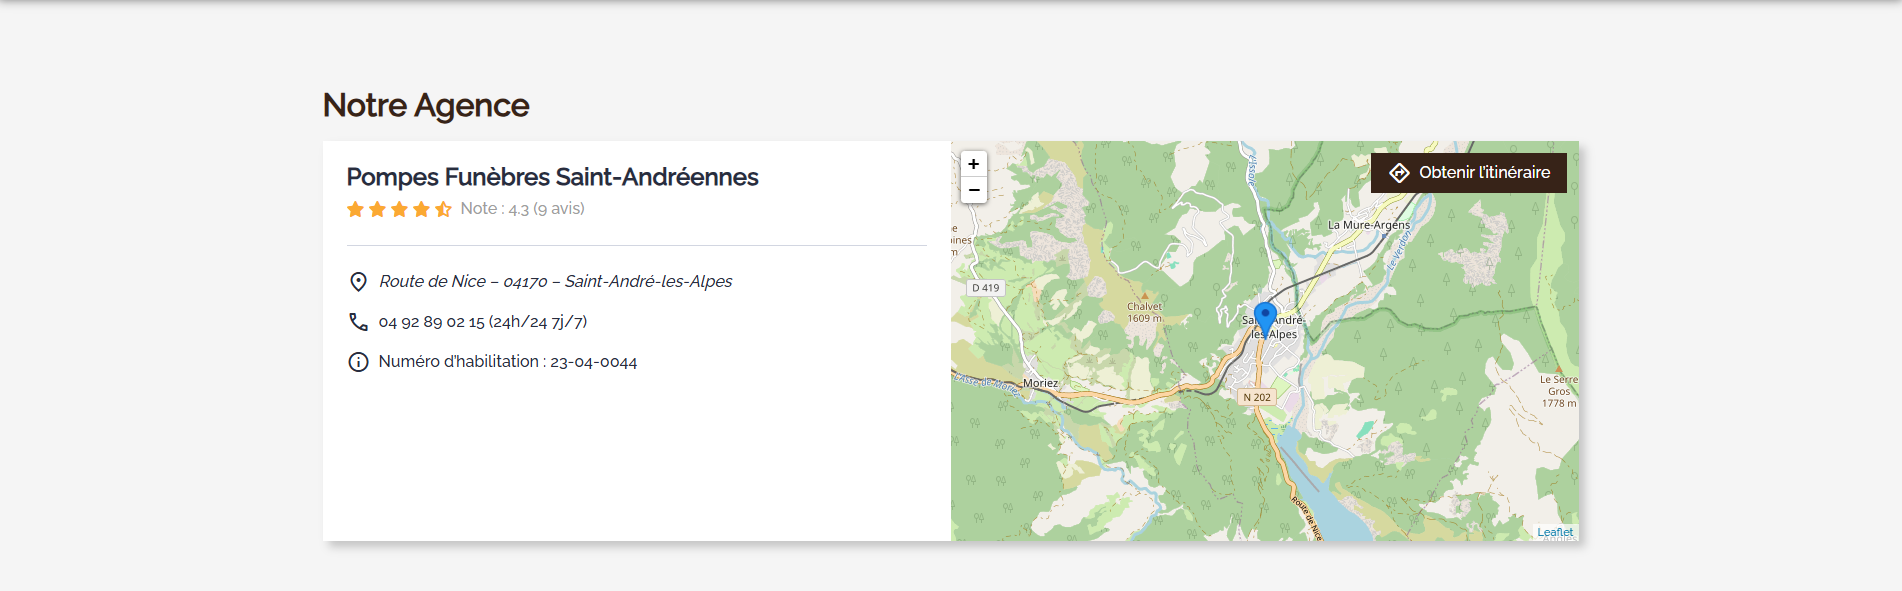Click the address pin icon
Viewport: 1902px width, 591px height.
[x=358, y=282]
